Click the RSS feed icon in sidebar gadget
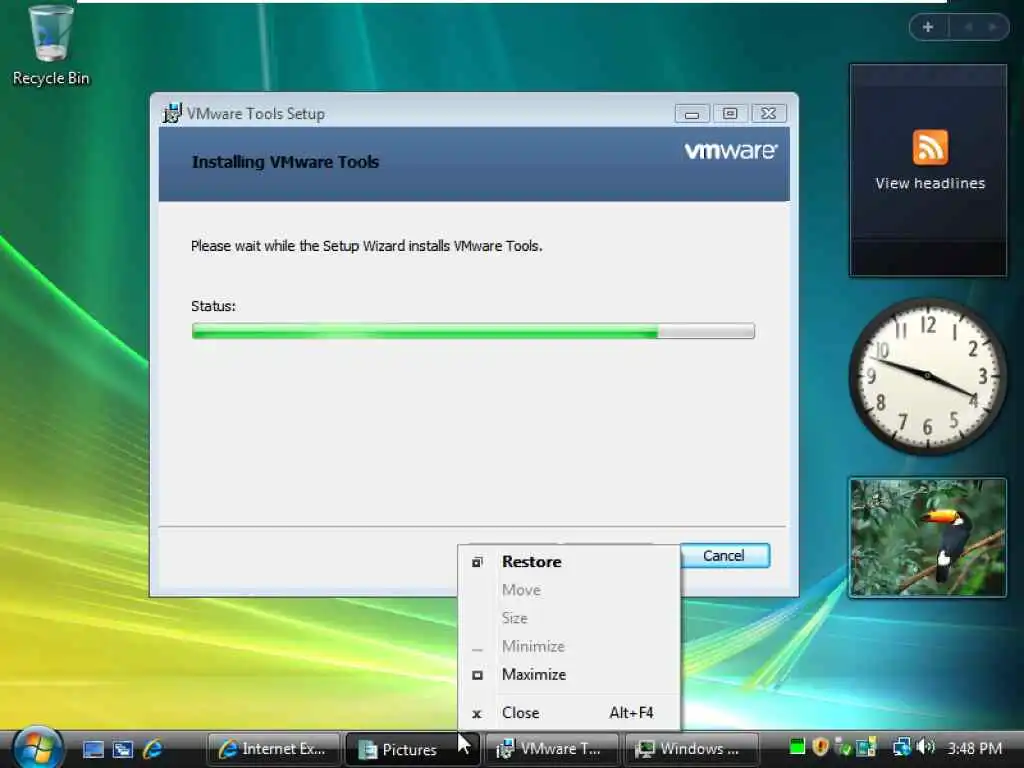1024x768 pixels. click(930, 147)
